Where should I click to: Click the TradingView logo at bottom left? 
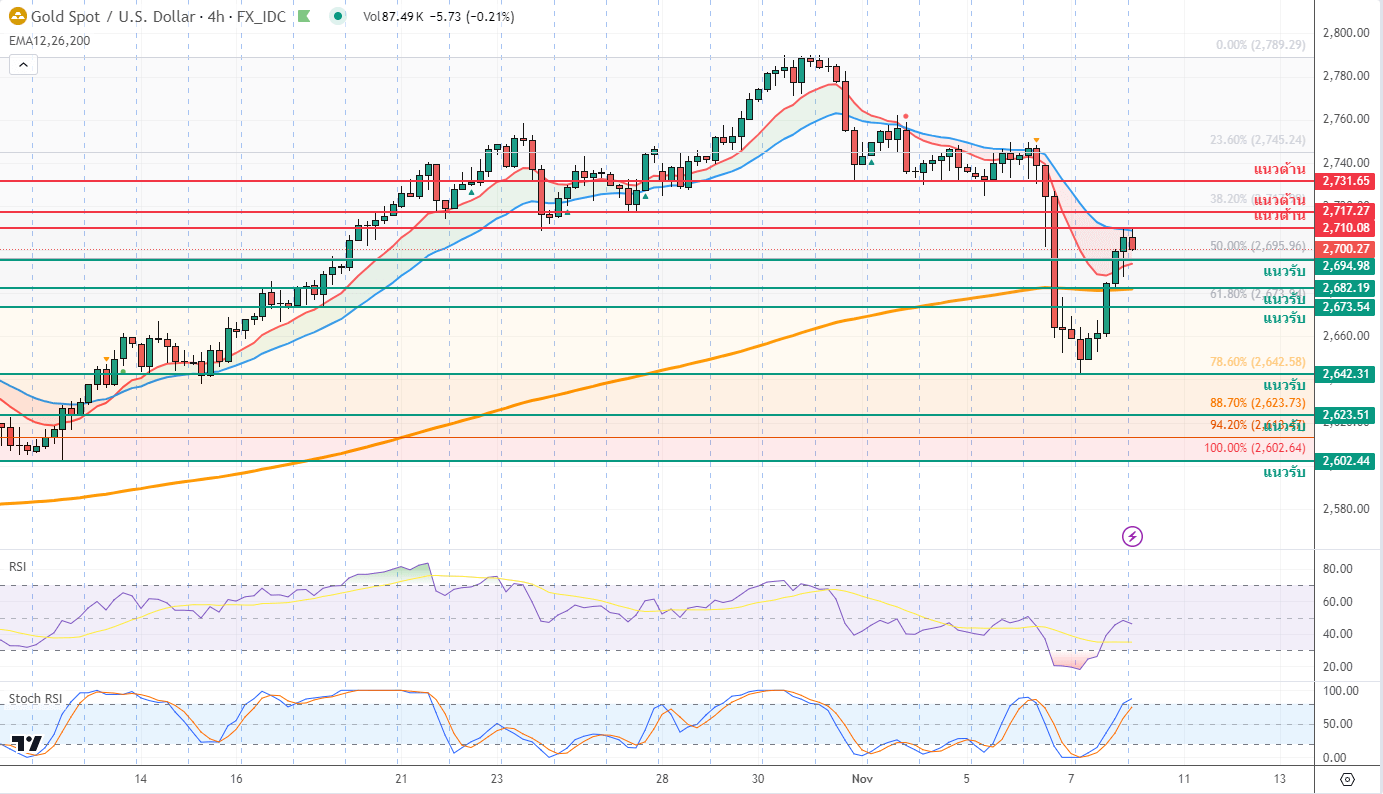click(26, 744)
